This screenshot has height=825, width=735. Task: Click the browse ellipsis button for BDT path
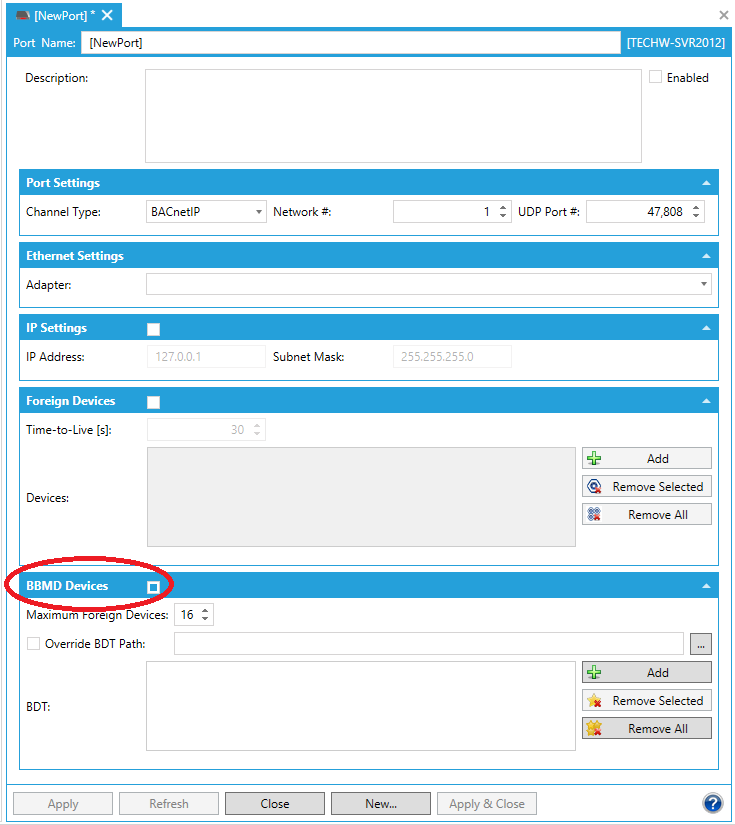(x=700, y=644)
